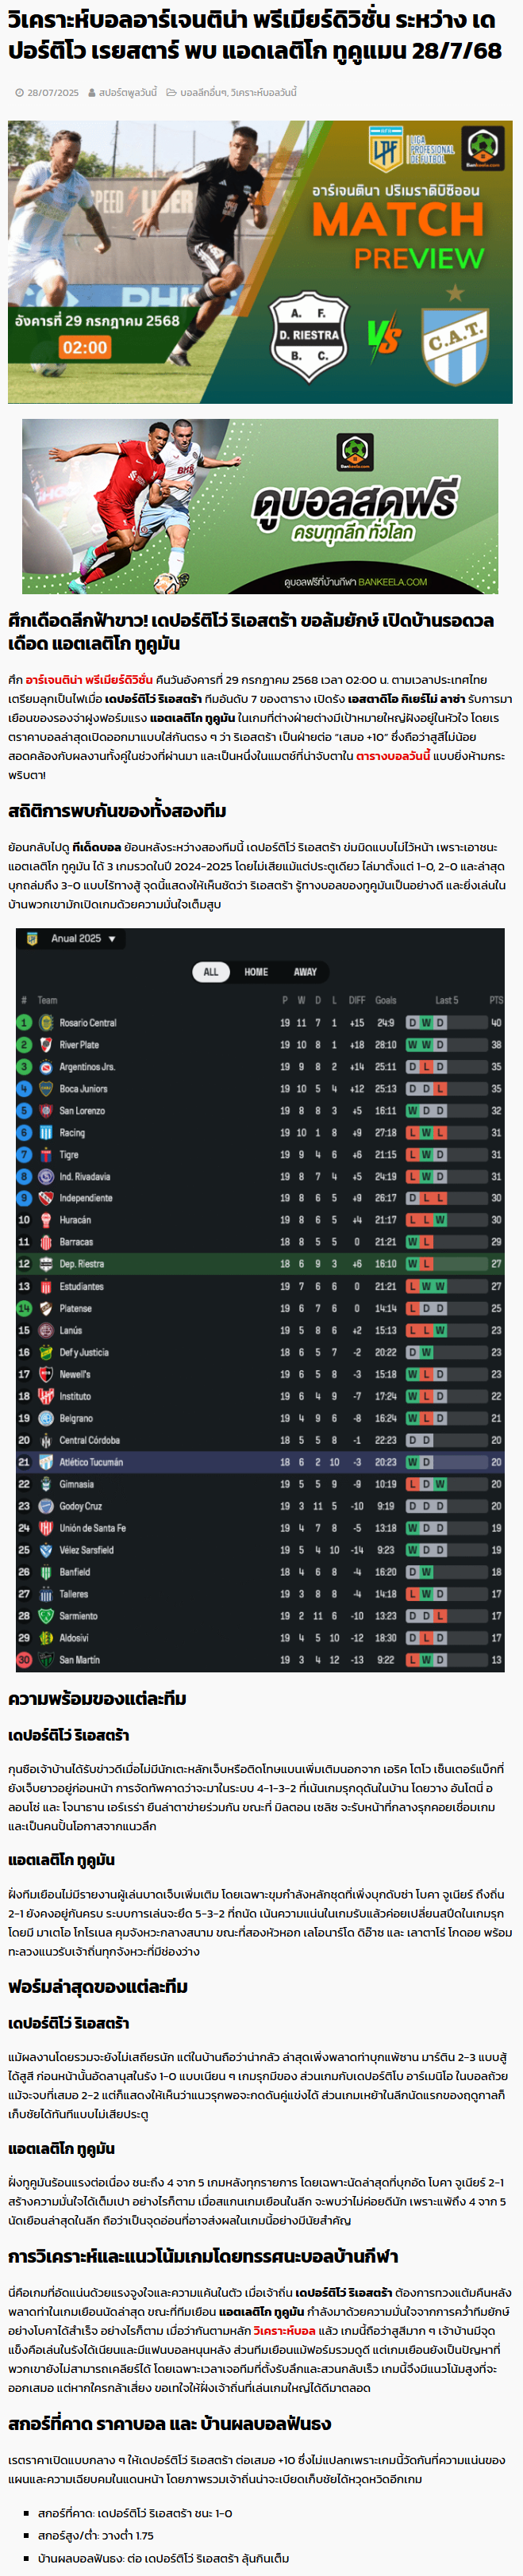Screen dimensions: 523x2576
Task: Sort table by PTS column header
Action: coord(496,1000)
